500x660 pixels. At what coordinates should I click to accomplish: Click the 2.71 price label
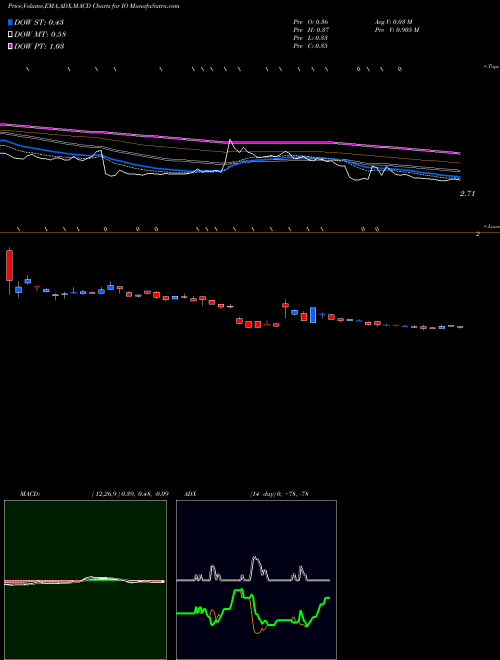(x=468, y=194)
